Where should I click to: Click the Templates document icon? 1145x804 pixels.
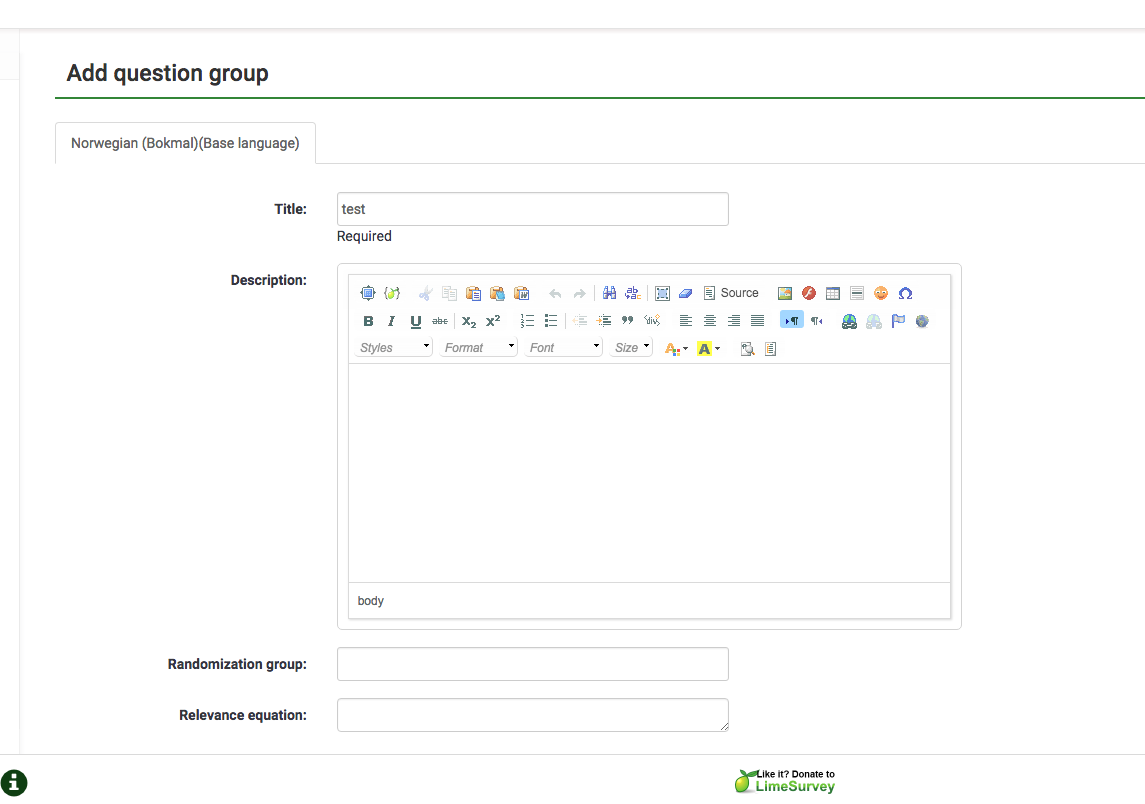[770, 349]
